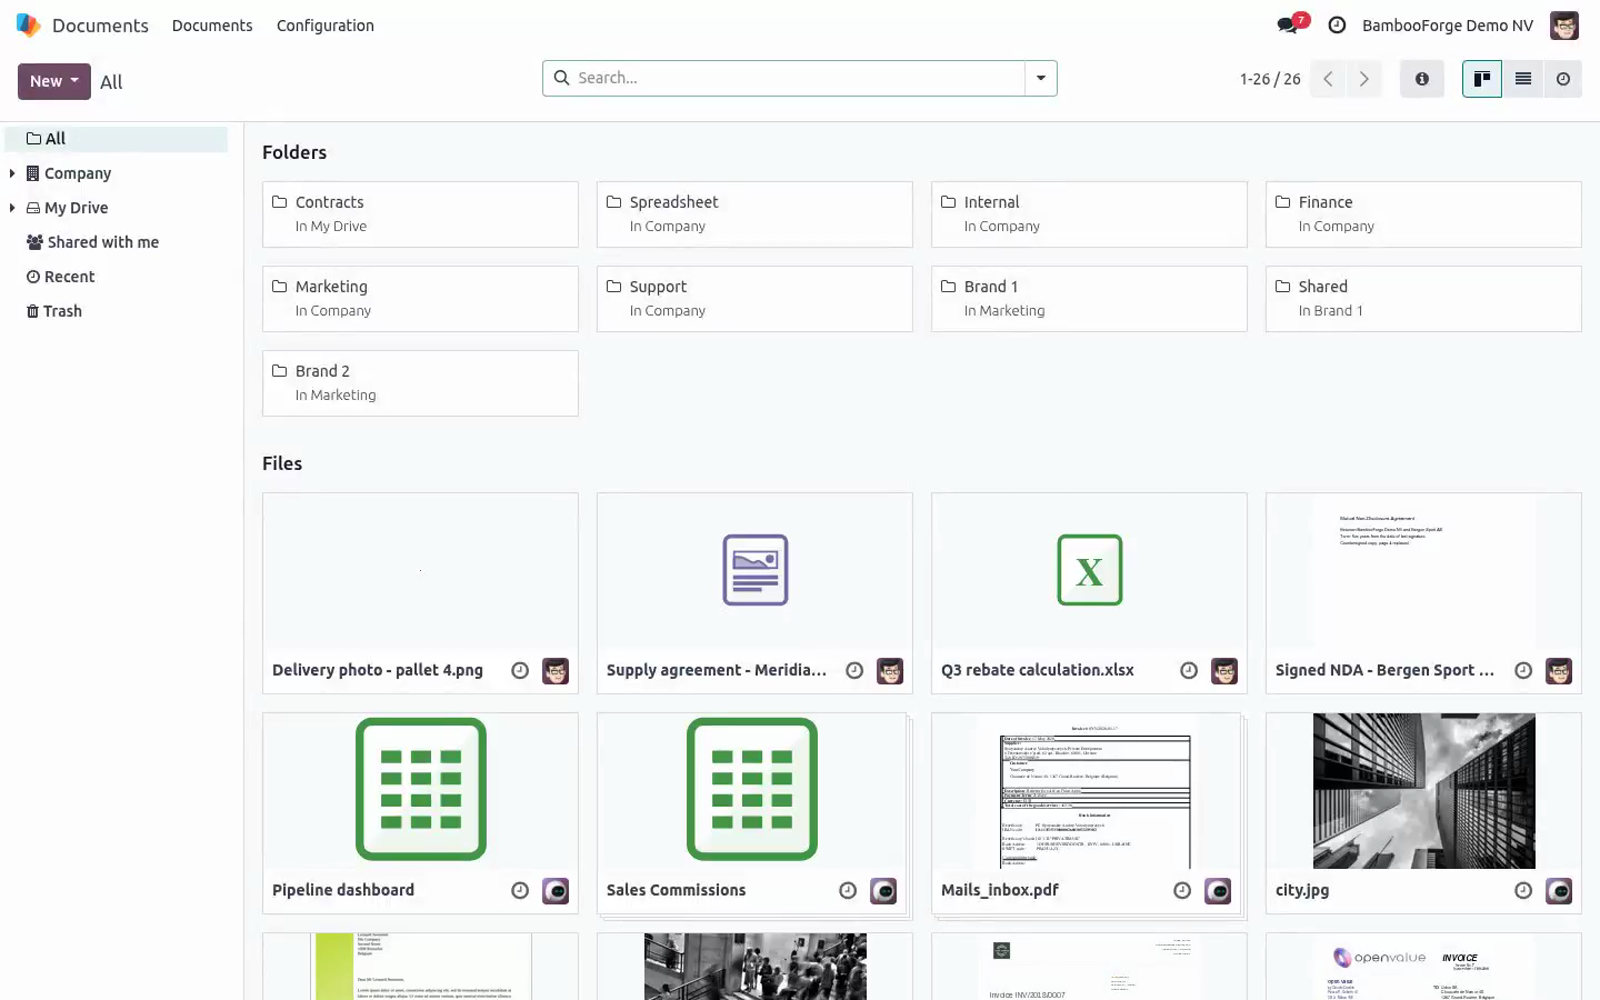Open the Finance folder
The image size is (1600, 1000).
pos(1423,214)
